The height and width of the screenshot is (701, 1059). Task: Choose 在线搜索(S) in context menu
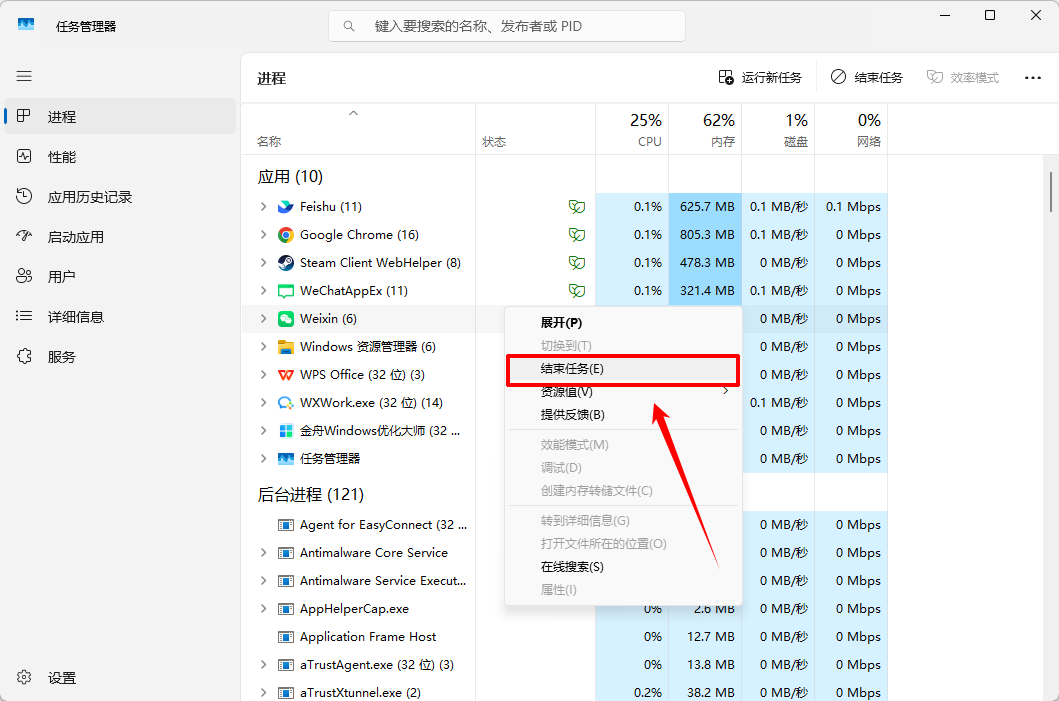(x=623, y=567)
